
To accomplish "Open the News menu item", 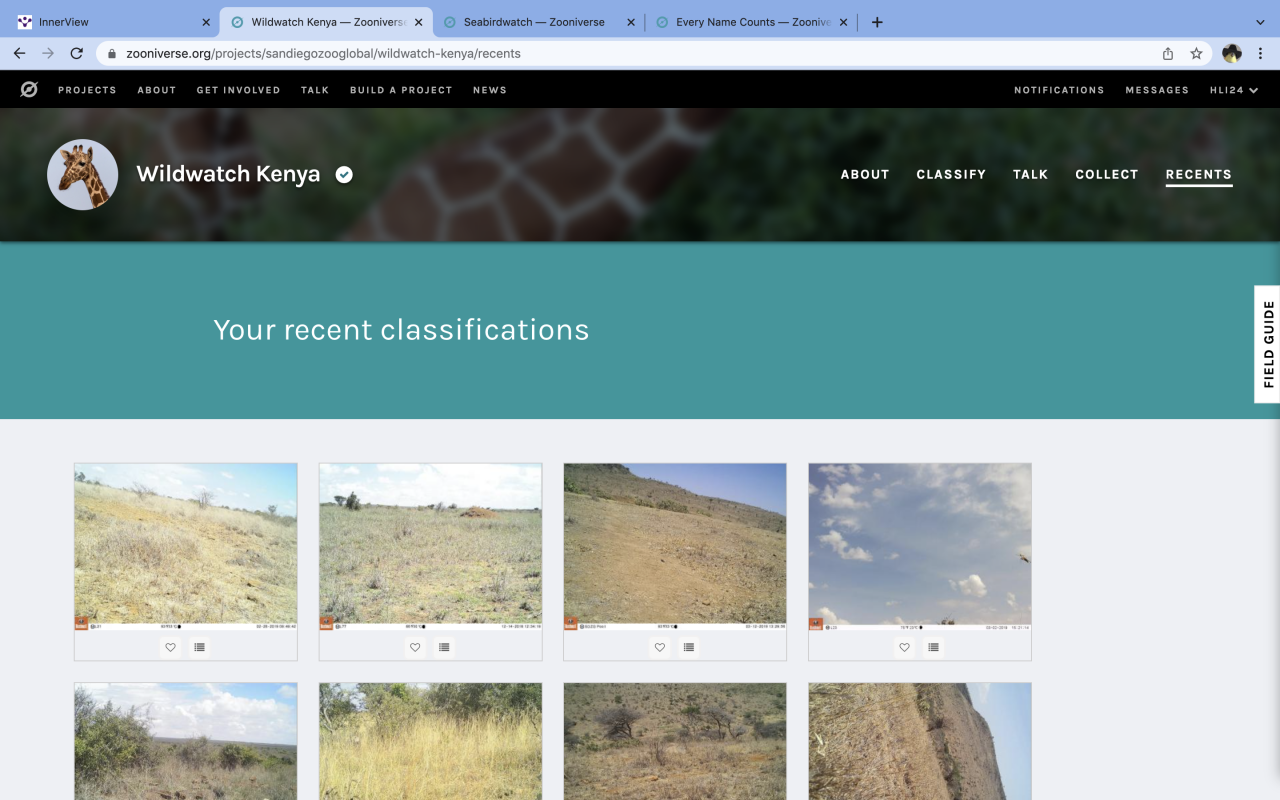I will (x=490, y=90).
